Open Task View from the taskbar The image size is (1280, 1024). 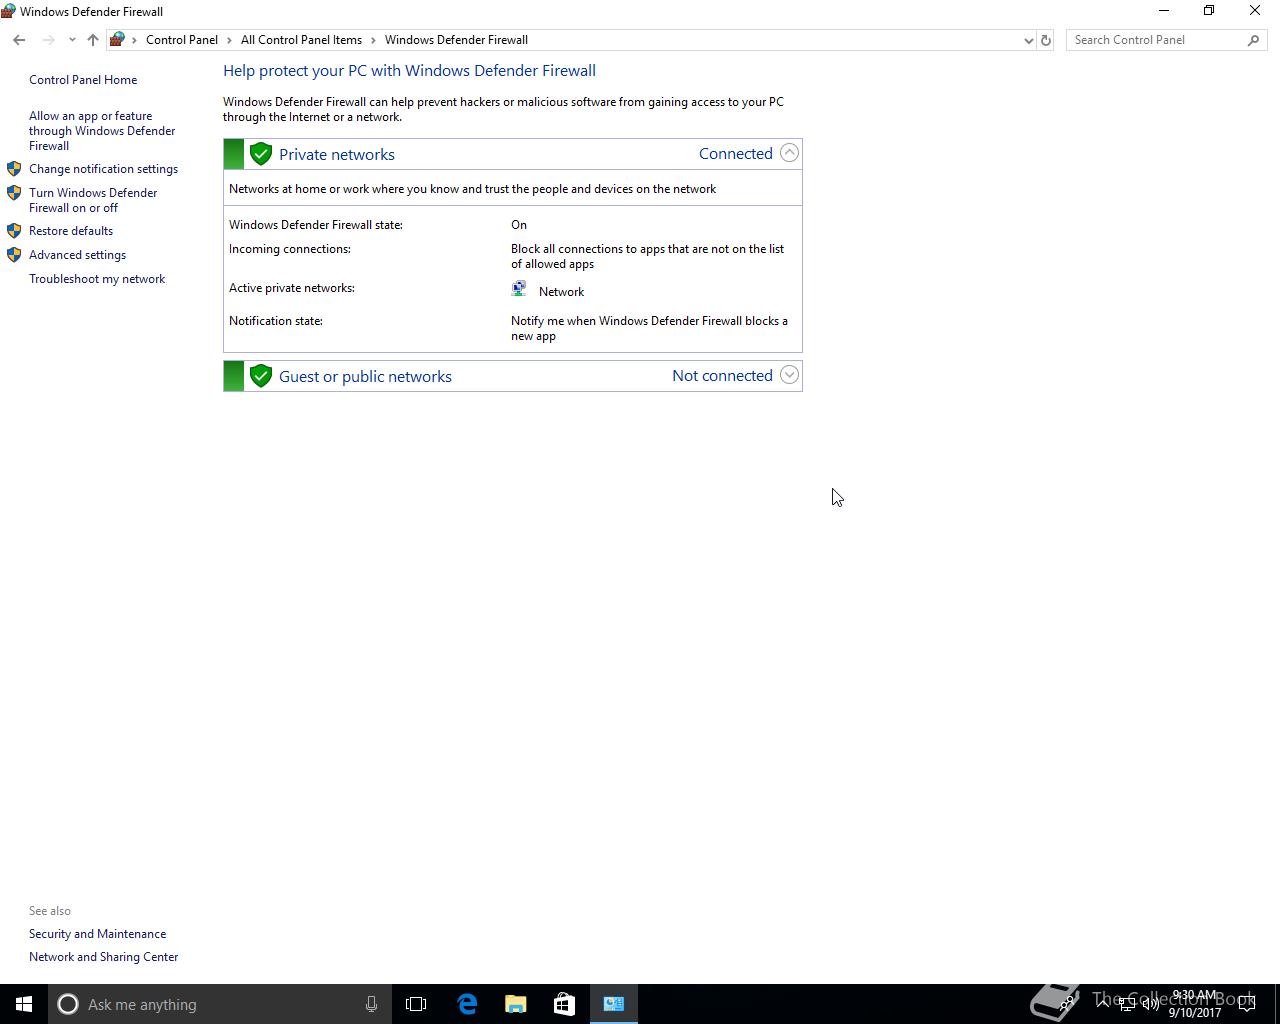(x=416, y=1004)
